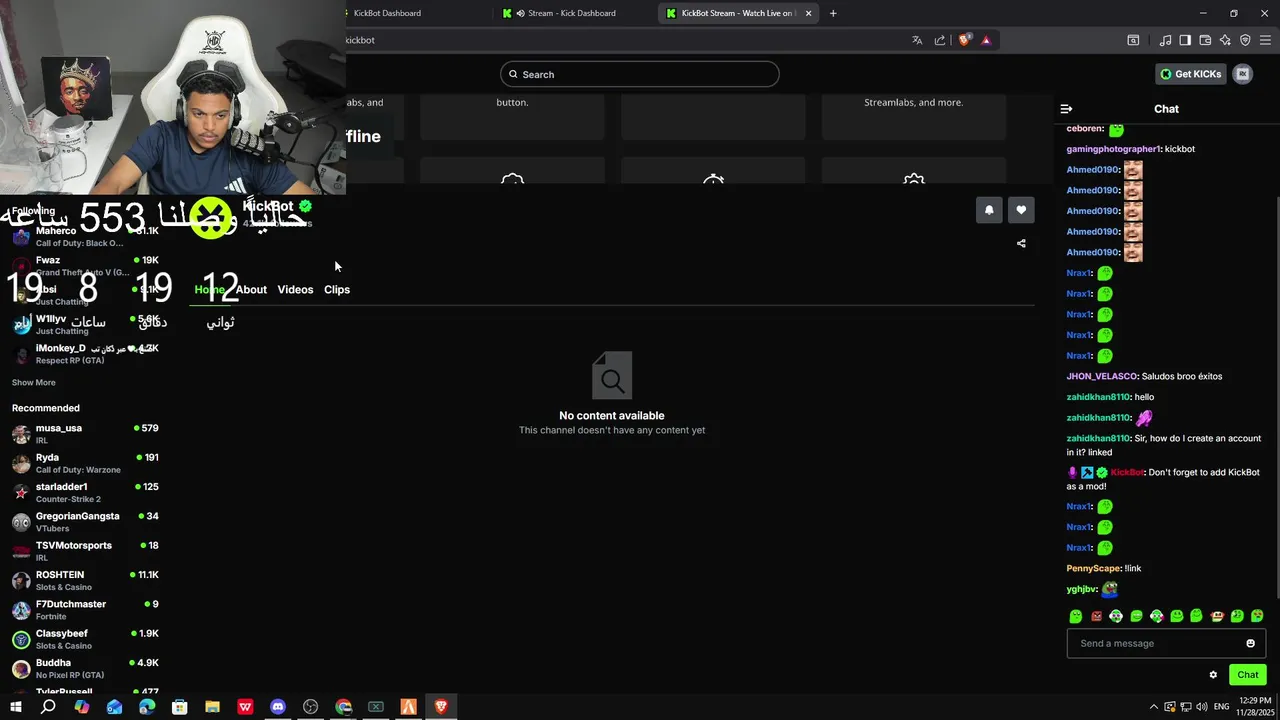Show hidden system tray icons
Viewport: 1280px width, 720px height.
click(x=1153, y=707)
